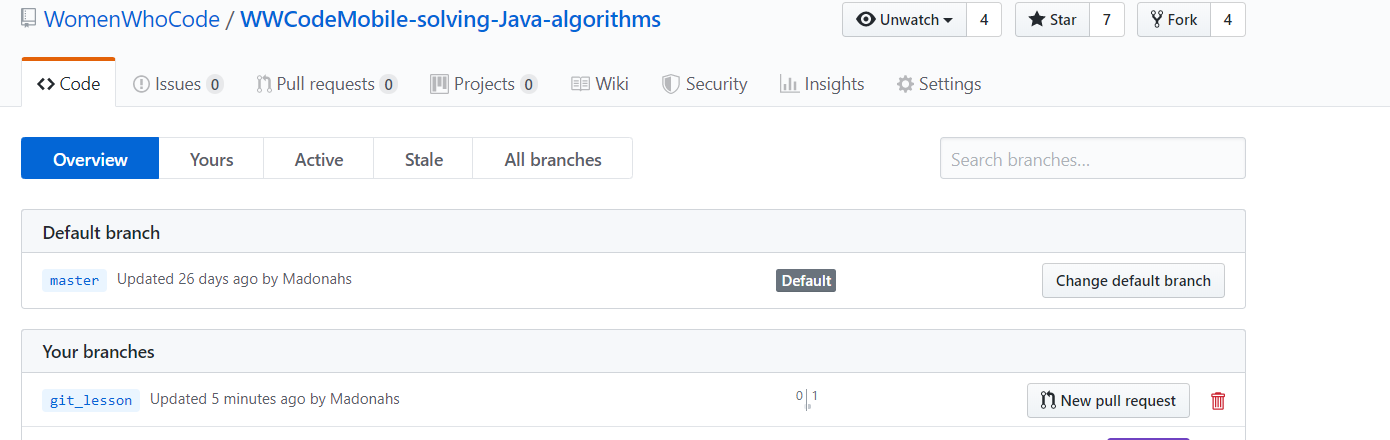Show Yours branches filter
The height and width of the screenshot is (440, 1390).
click(211, 159)
